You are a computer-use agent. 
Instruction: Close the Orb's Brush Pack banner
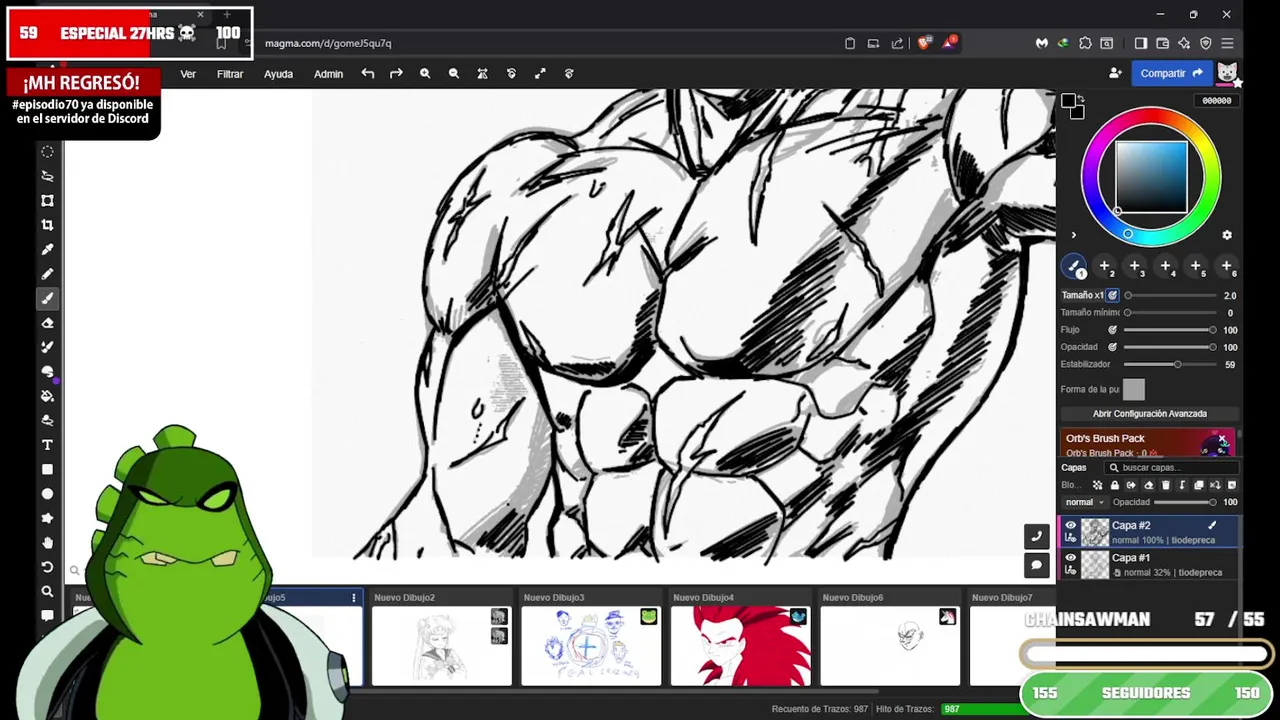(1222, 440)
